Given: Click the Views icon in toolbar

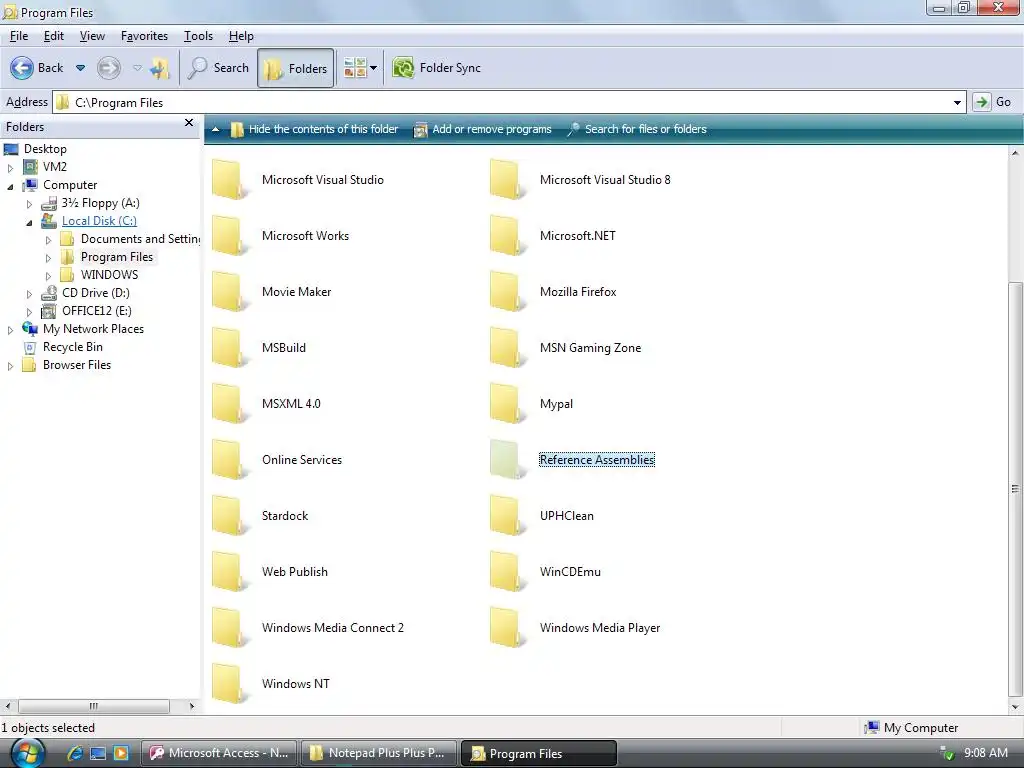Looking at the screenshot, I should coord(355,68).
